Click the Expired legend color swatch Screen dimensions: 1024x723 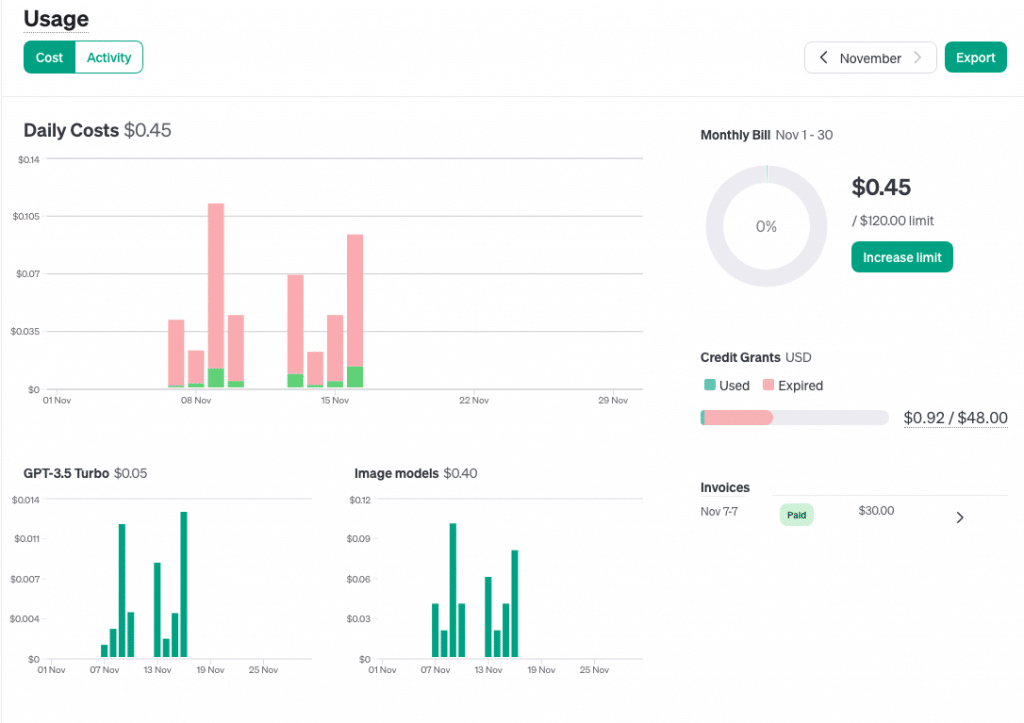(768, 385)
